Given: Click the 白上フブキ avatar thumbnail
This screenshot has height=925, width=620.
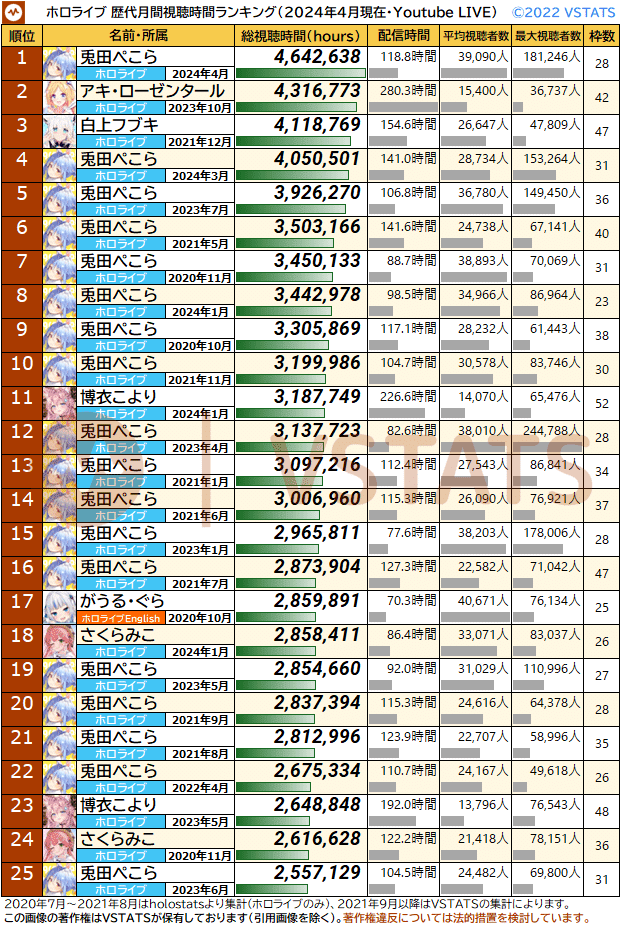Looking at the screenshot, I should (x=60, y=132).
